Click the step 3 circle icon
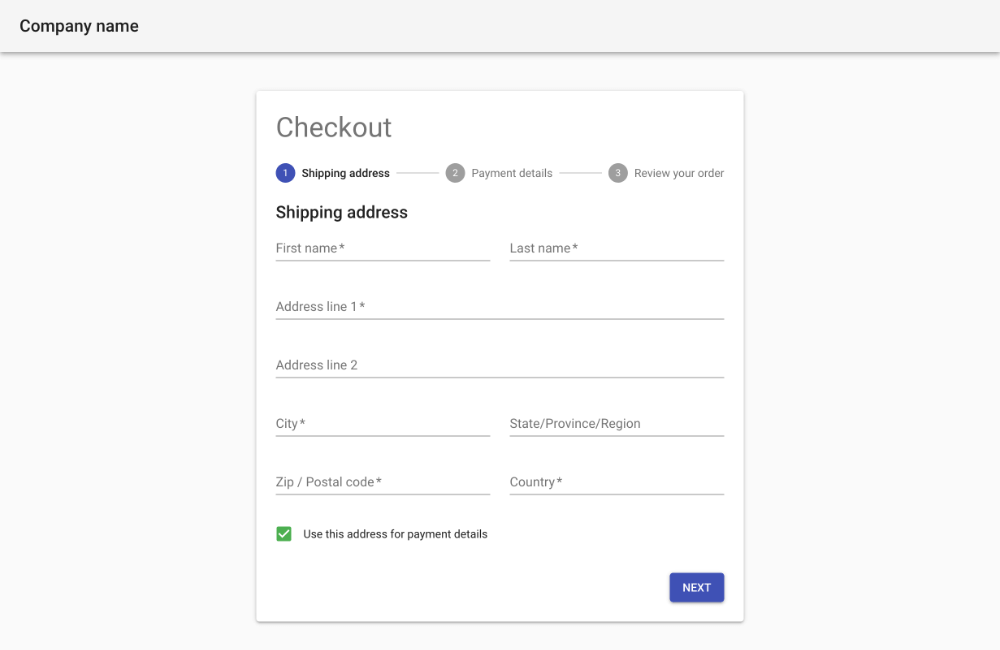1000x650 pixels. tap(618, 173)
